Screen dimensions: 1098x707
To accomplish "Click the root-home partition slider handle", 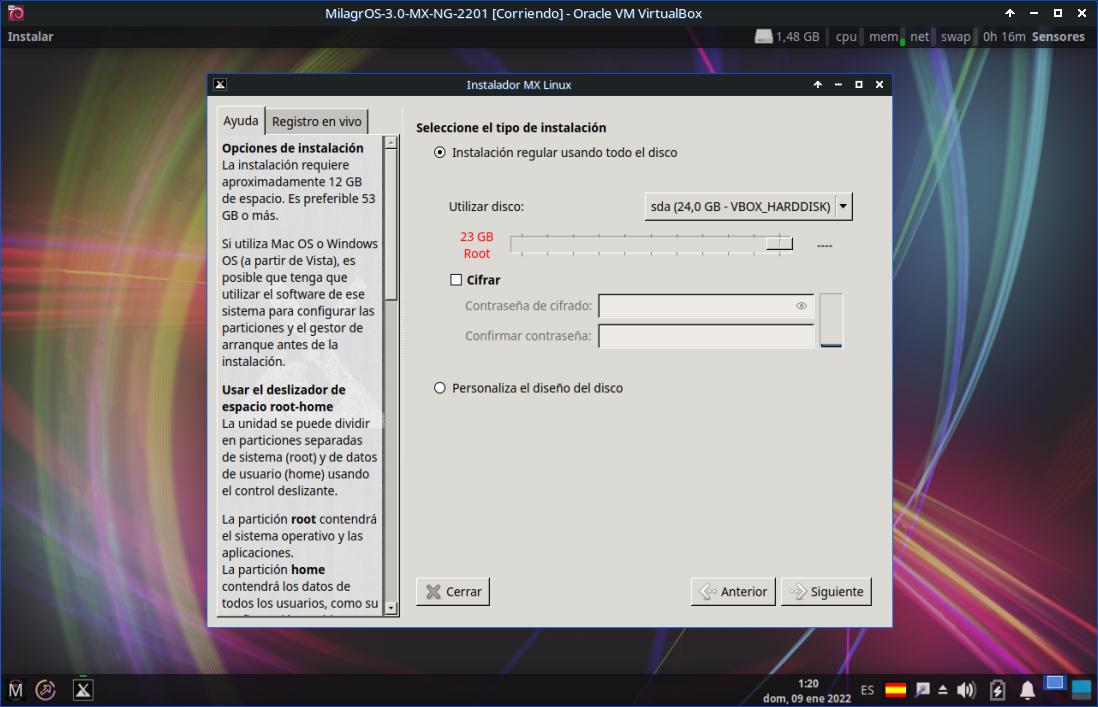I will [x=779, y=244].
